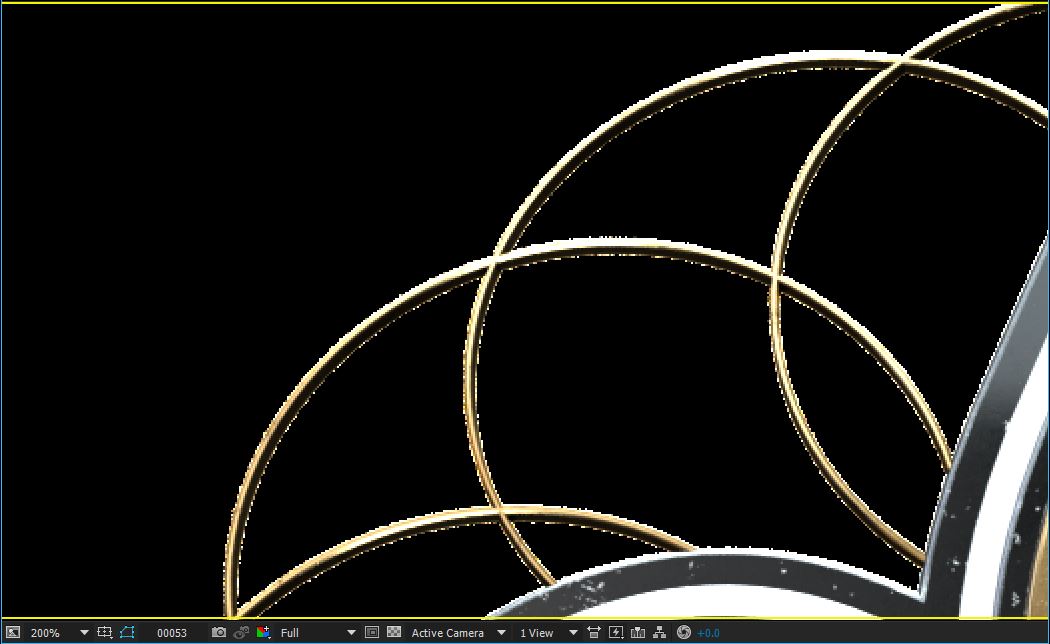Open grid and guide options icon
Image resolution: width=1050 pixels, height=644 pixels.
(104, 632)
